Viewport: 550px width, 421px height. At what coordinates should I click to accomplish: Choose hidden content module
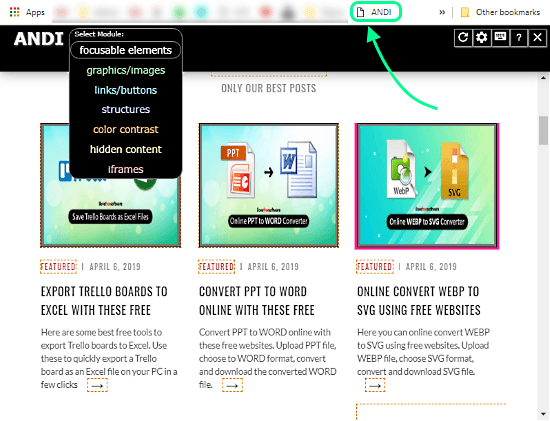point(126,149)
